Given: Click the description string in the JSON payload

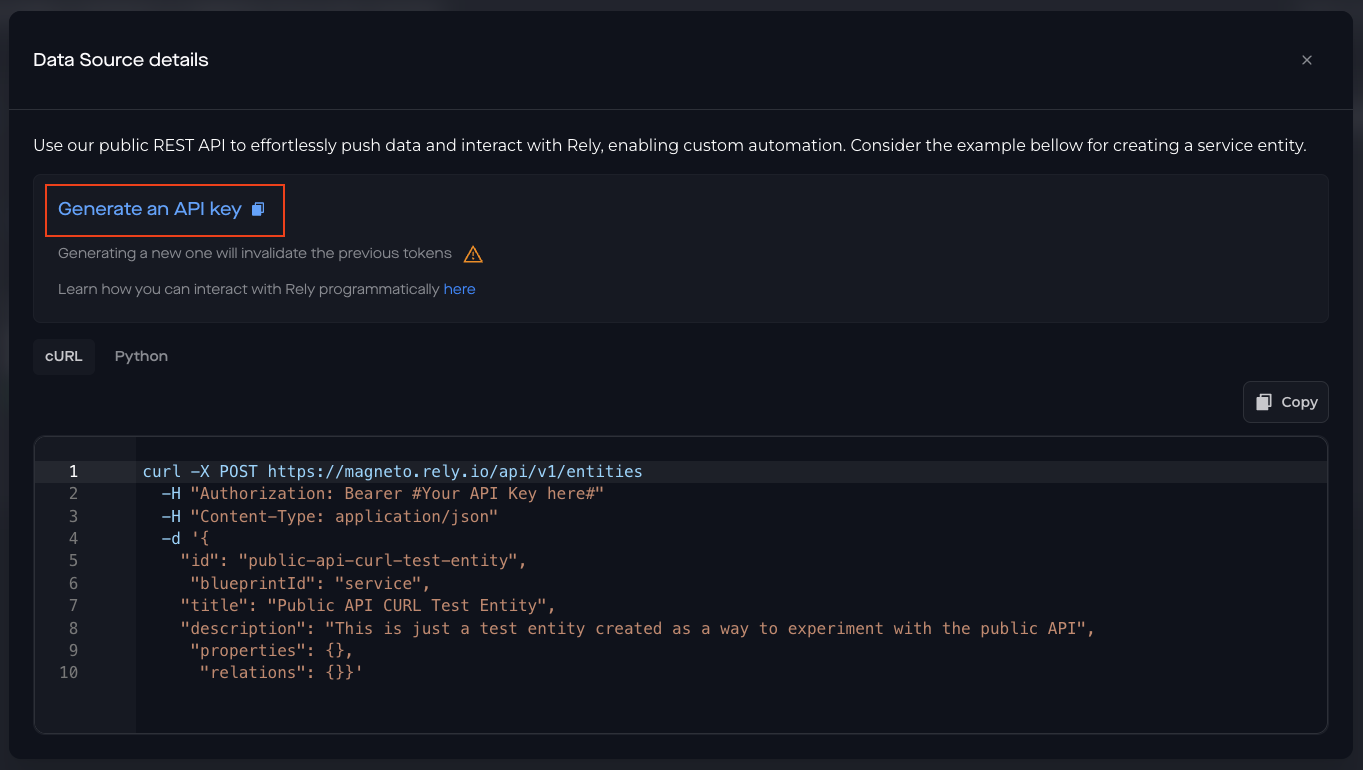Looking at the screenshot, I should [640, 628].
